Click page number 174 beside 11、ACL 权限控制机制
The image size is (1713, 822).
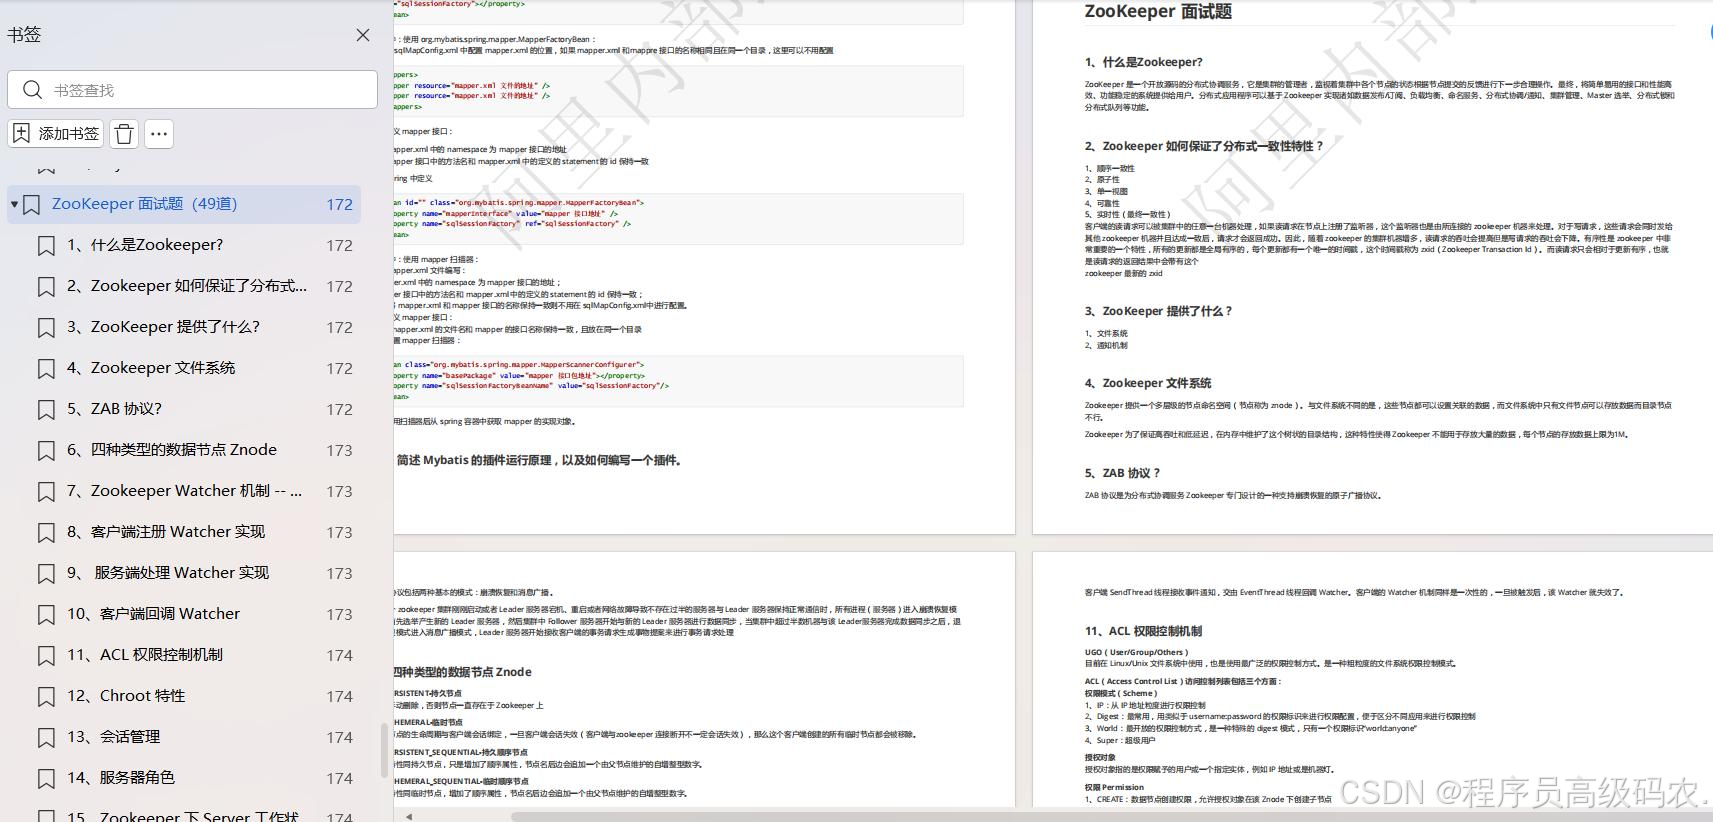(x=339, y=656)
